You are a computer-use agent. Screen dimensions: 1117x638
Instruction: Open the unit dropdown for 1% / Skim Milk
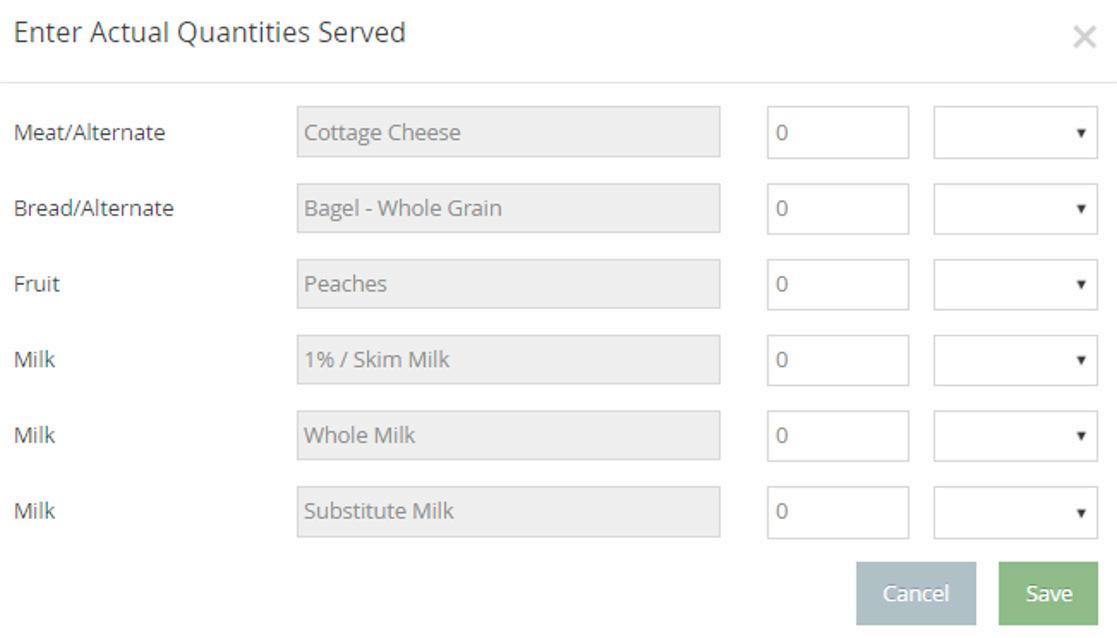(x=1015, y=360)
